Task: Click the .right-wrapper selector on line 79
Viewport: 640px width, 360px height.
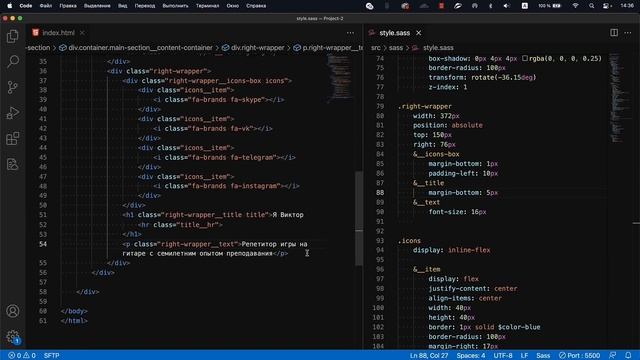Action: [424, 106]
